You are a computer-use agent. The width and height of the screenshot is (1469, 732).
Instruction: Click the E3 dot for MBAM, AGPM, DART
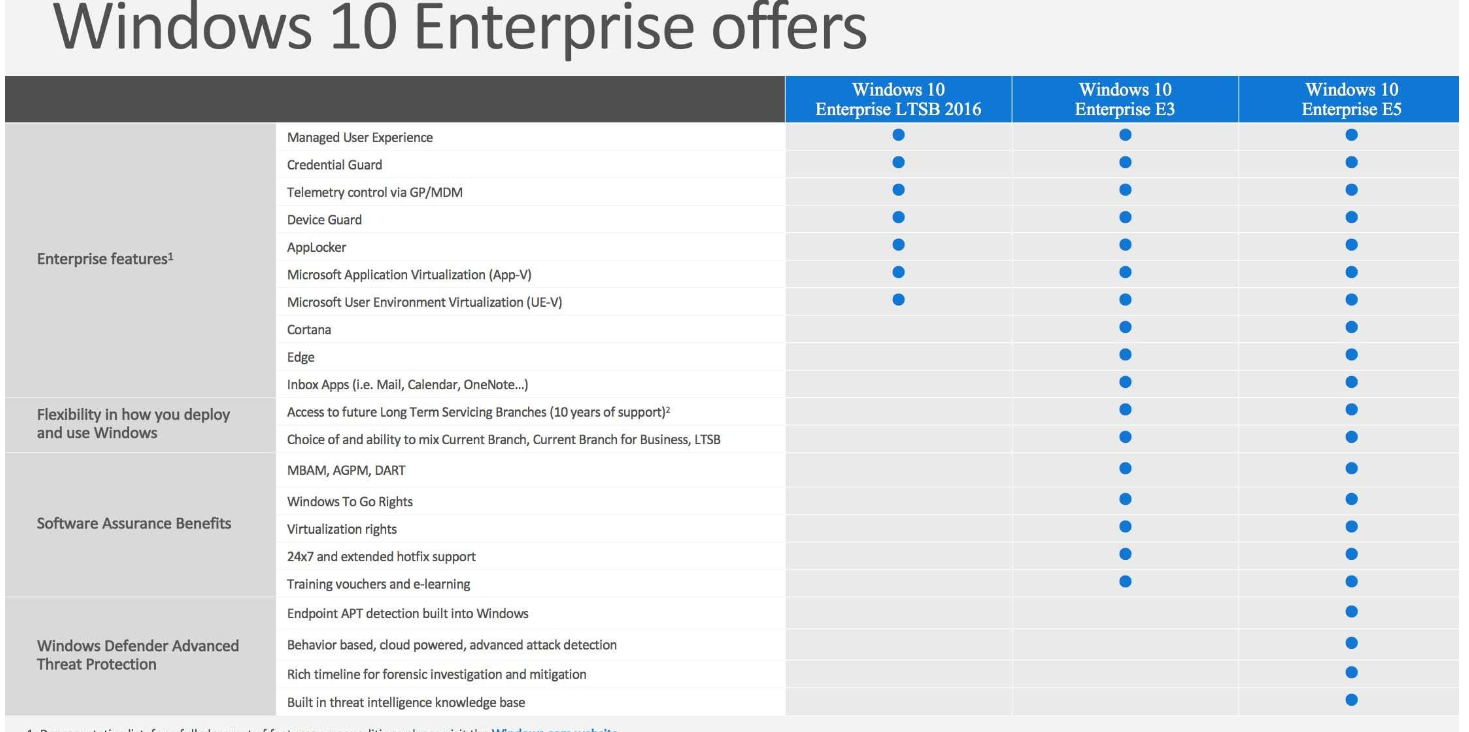(1125, 467)
